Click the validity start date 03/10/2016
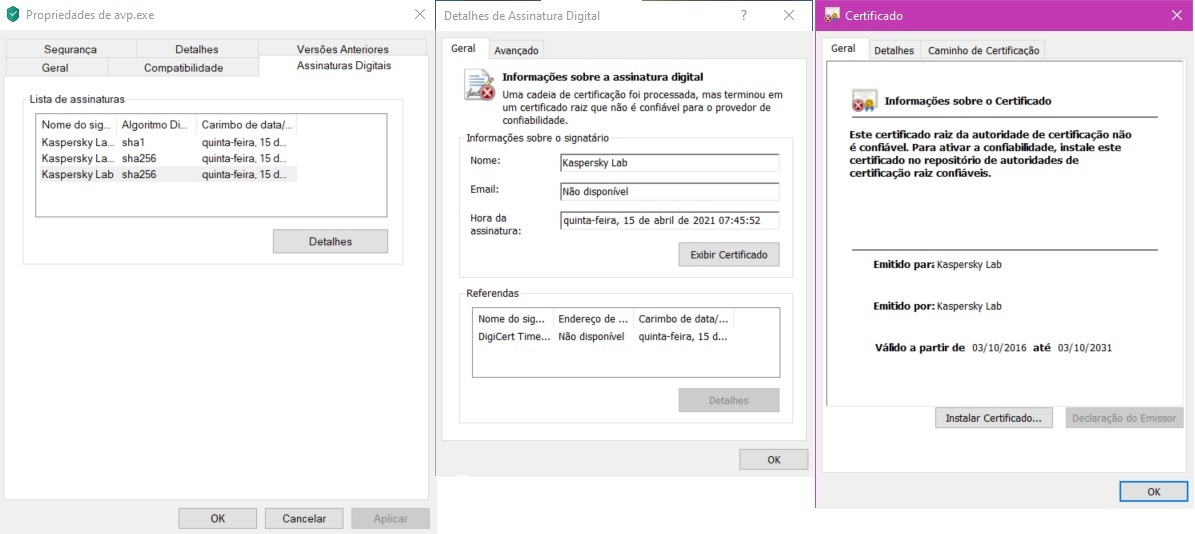This screenshot has width=1195, height=534. point(1000,347)
